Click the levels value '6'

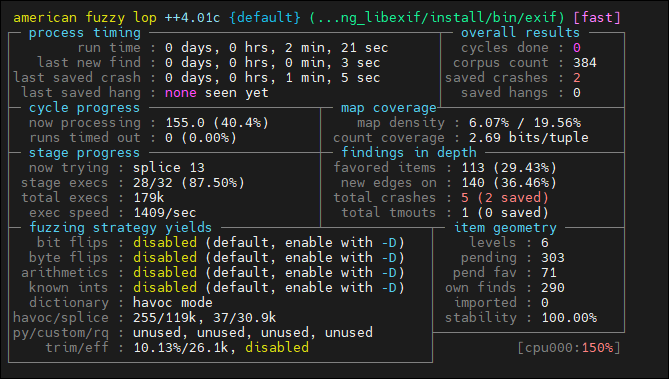(544, 243)
